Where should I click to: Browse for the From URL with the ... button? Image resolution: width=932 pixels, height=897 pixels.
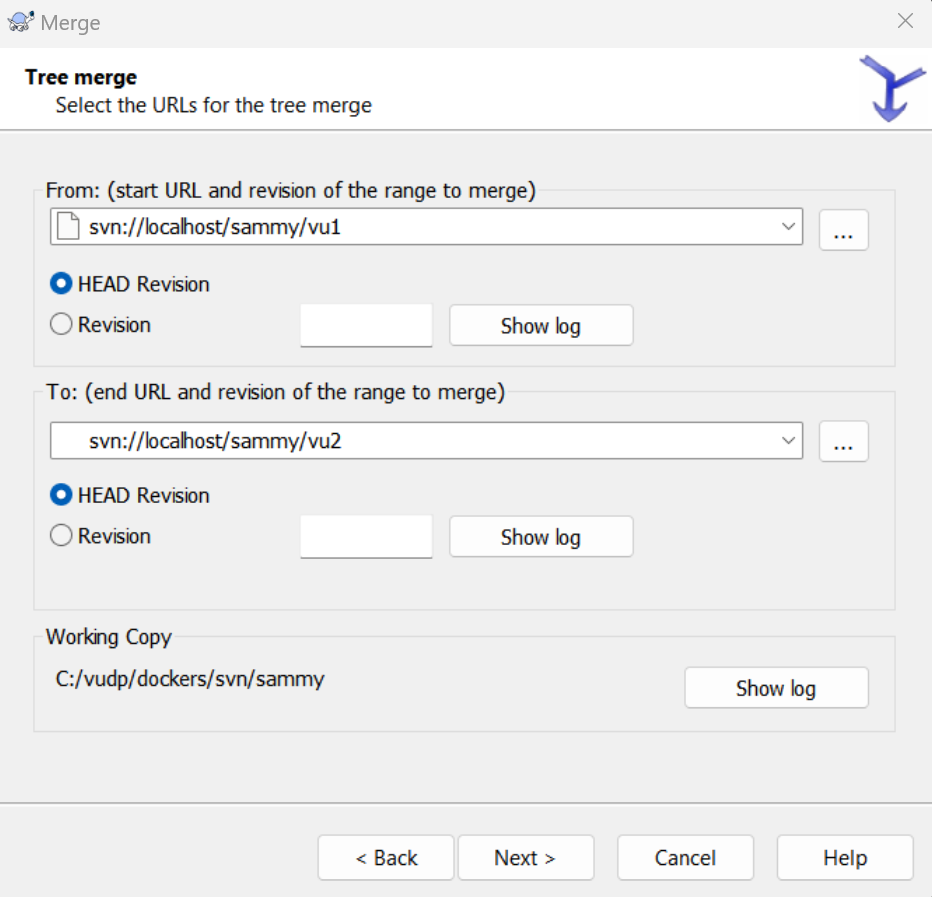pyautogui.click(x=843, y=230)
